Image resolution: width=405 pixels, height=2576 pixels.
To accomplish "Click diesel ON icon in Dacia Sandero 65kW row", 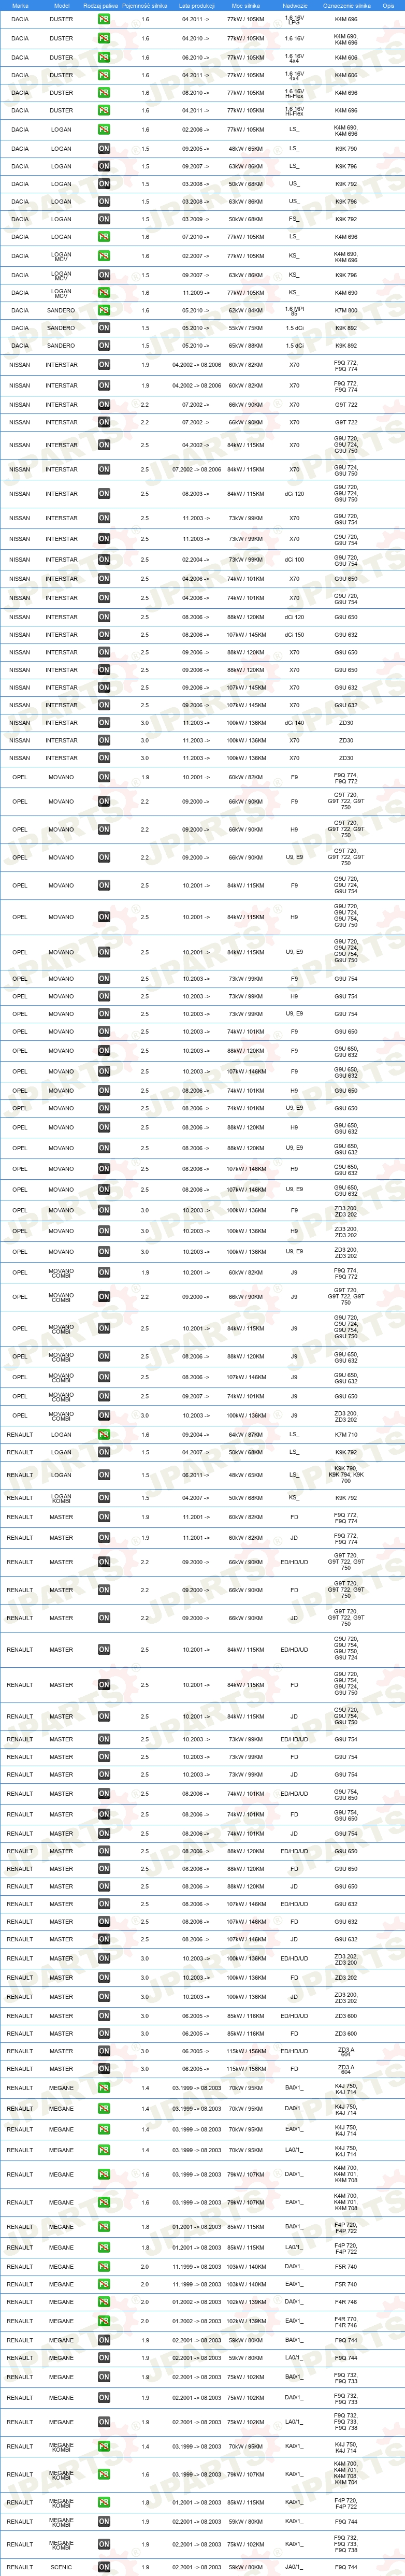I will pos(104,345).
